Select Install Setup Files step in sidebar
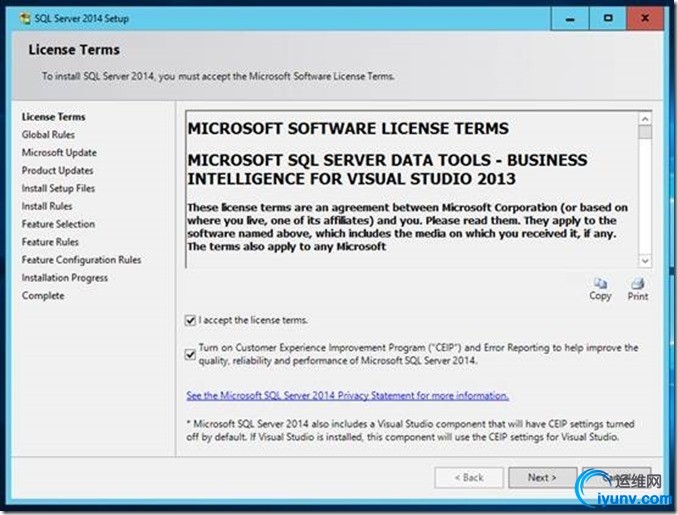 point(58,189)
